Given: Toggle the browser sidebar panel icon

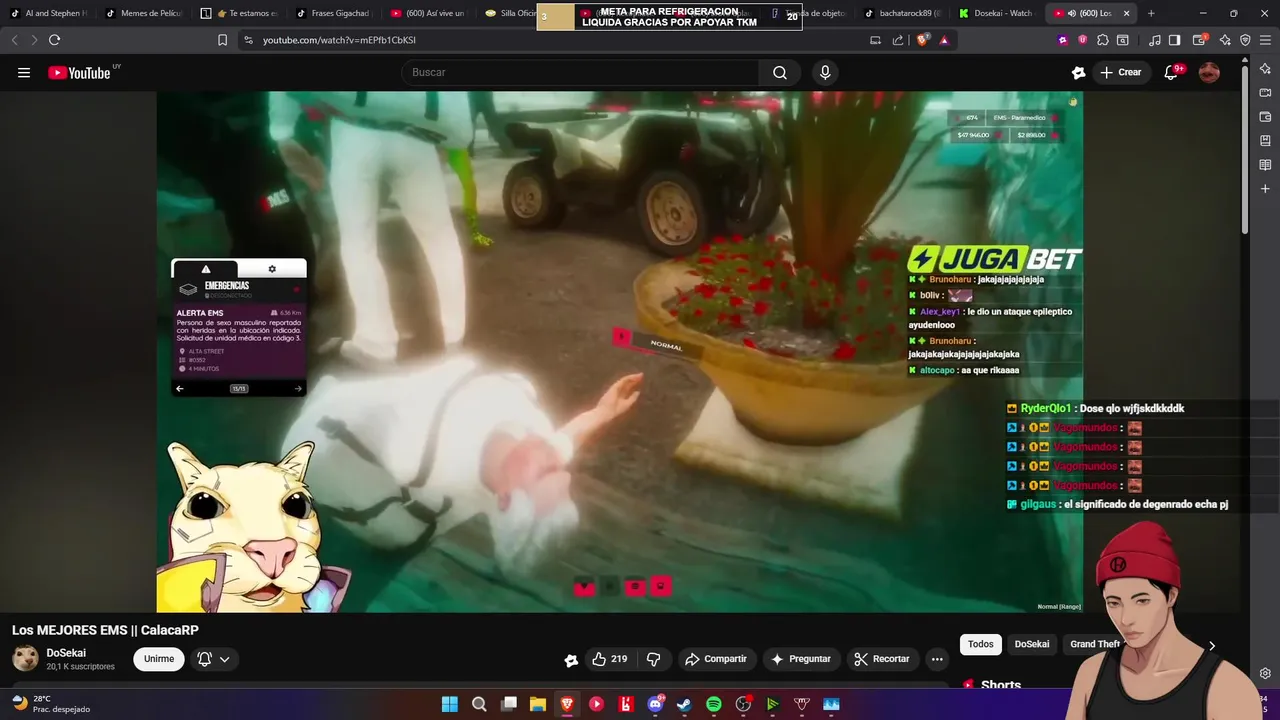Looking at the screenshot, I should 1175,40.
